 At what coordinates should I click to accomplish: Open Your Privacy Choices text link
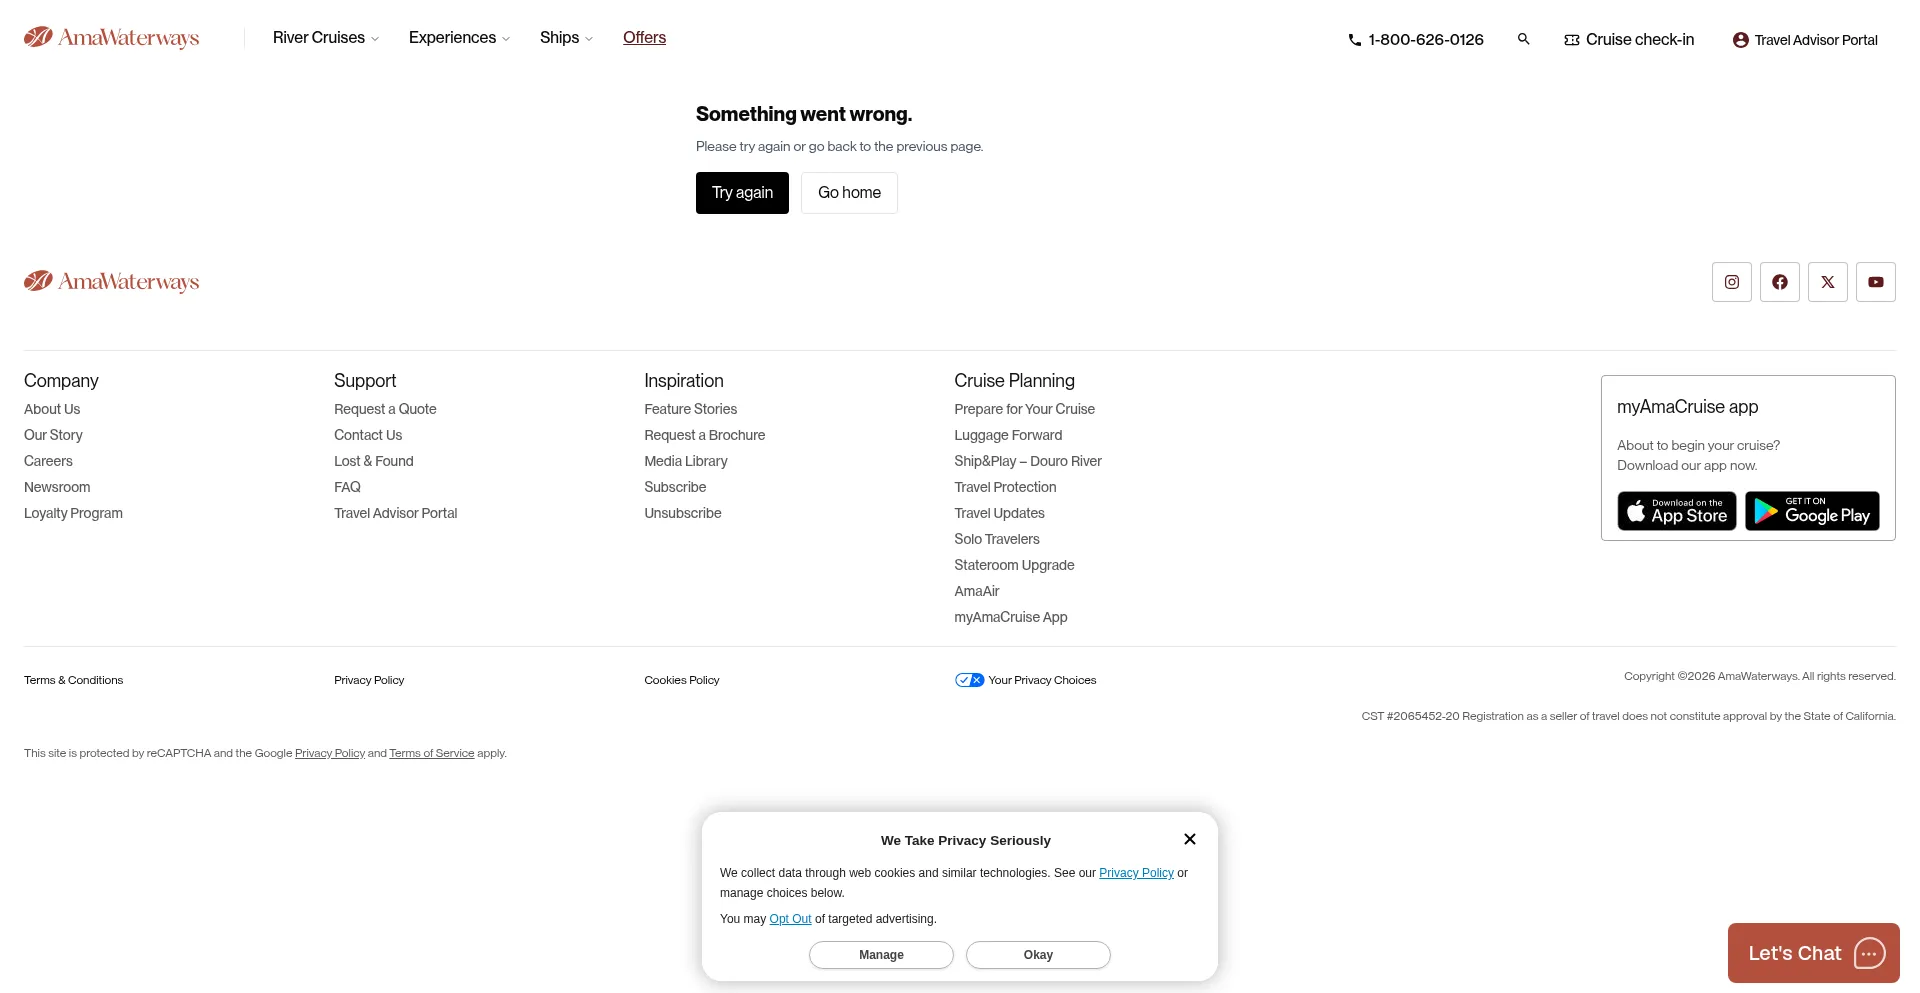[1042, 680]
